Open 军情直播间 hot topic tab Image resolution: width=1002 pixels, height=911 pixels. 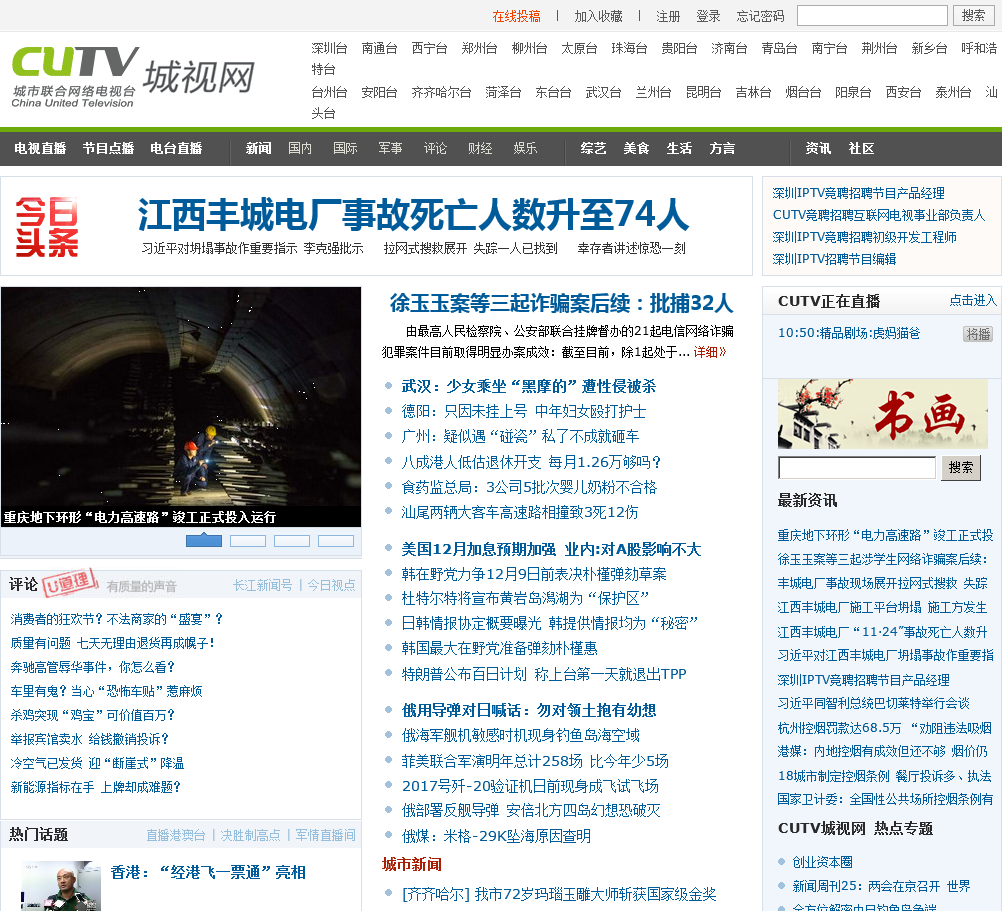pos(325,835)
